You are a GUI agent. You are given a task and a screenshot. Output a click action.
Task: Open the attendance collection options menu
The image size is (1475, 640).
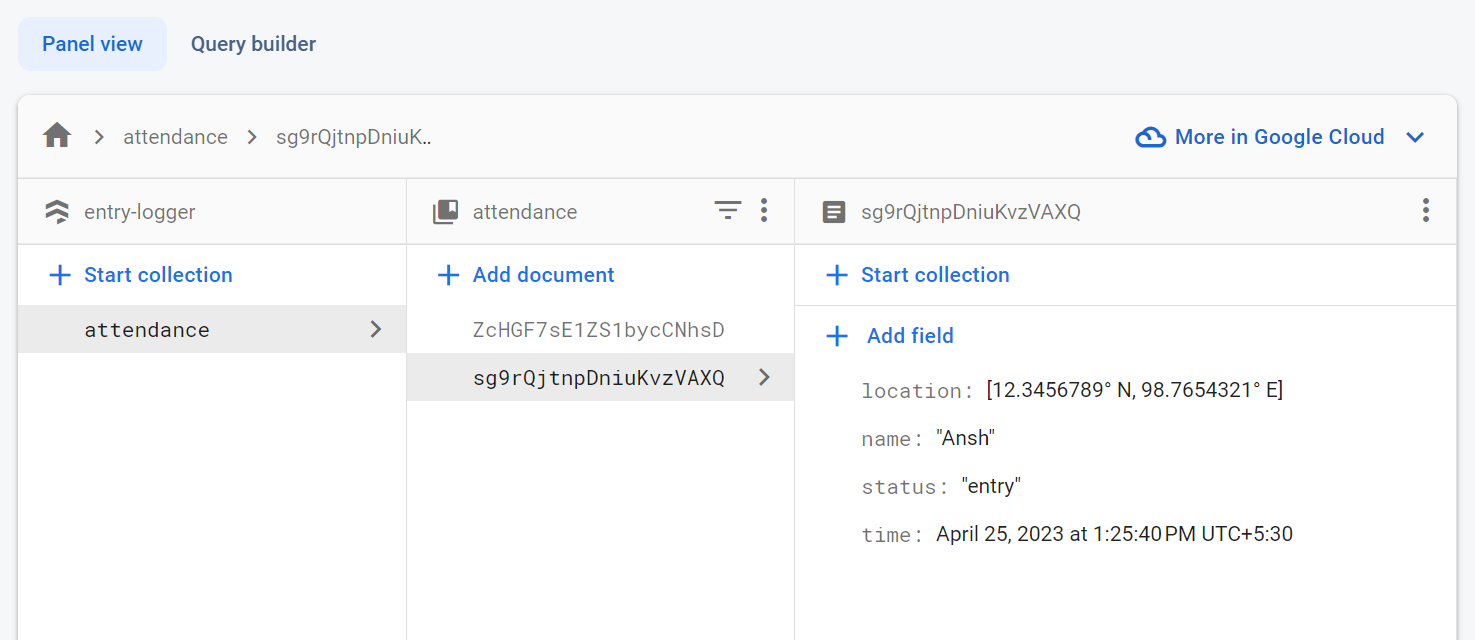764,210
